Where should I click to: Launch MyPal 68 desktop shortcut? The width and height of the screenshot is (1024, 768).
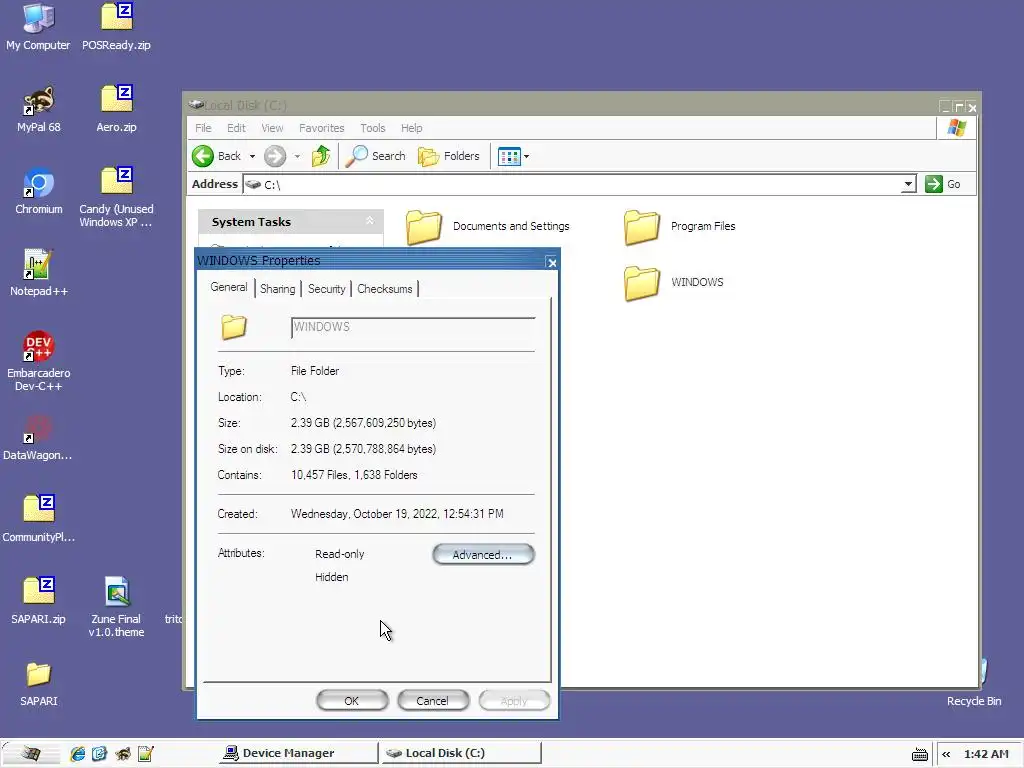coord(39,109)
